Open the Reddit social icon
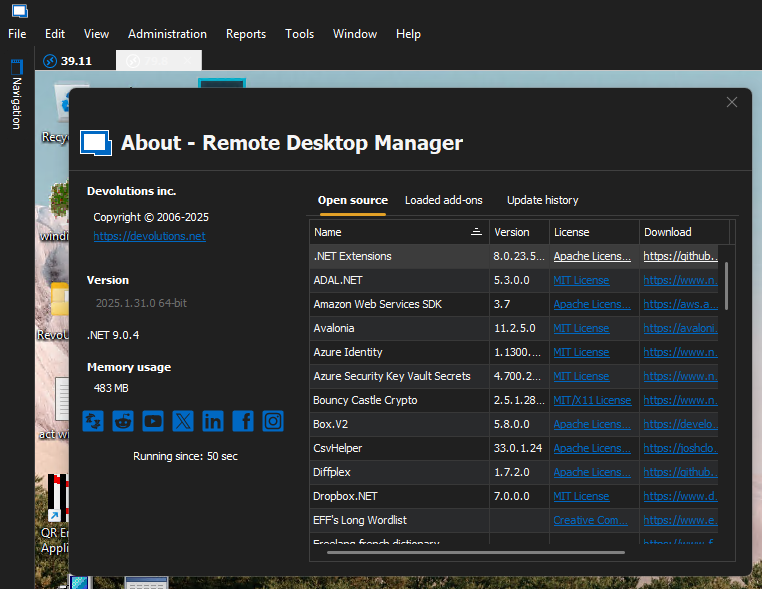The width and height of the screenshot is (762, 589). click(123, 421)
